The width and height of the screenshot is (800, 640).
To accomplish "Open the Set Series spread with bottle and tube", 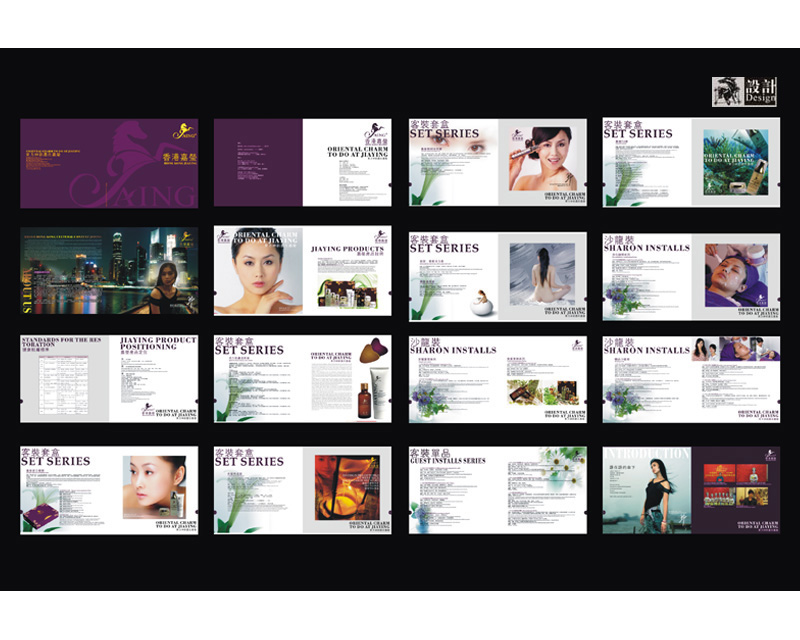I will coord(303,379).
